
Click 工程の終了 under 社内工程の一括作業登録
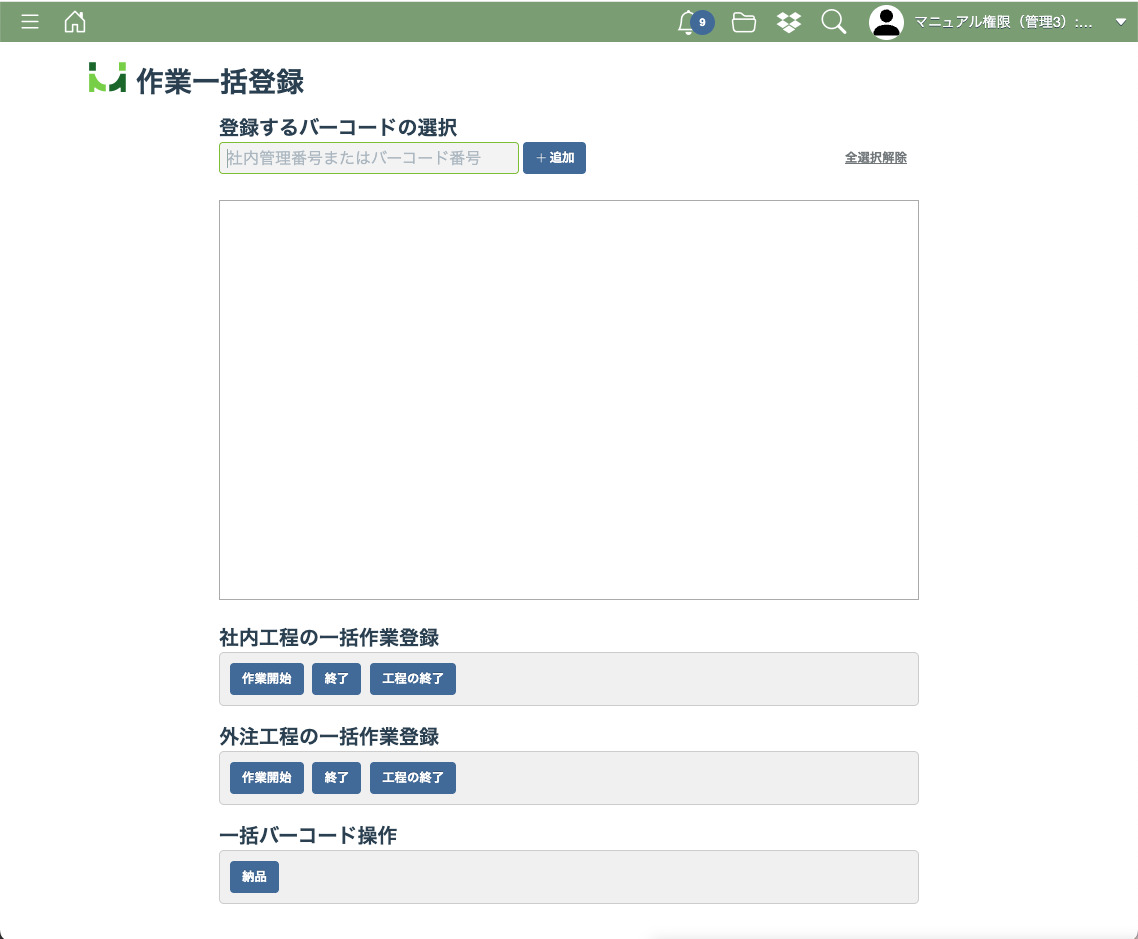412,678
